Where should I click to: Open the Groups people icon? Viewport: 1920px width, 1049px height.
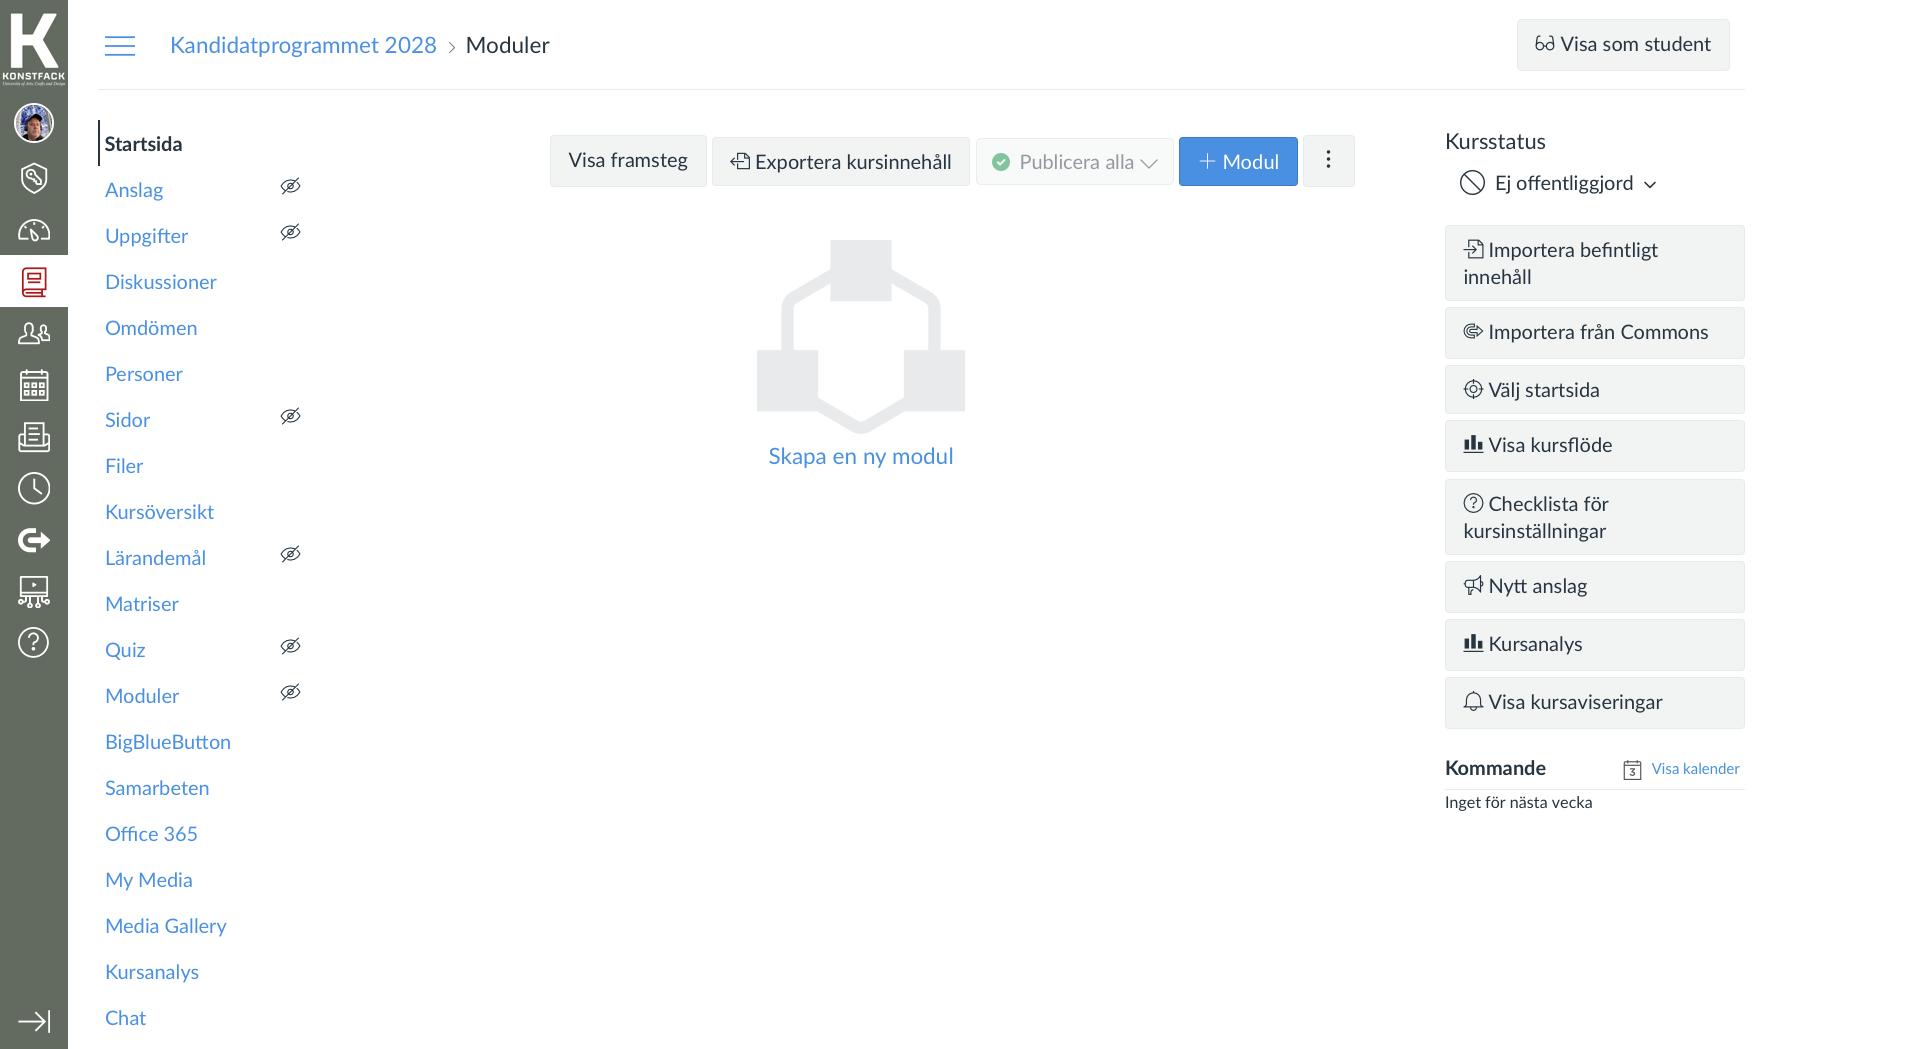34,333
